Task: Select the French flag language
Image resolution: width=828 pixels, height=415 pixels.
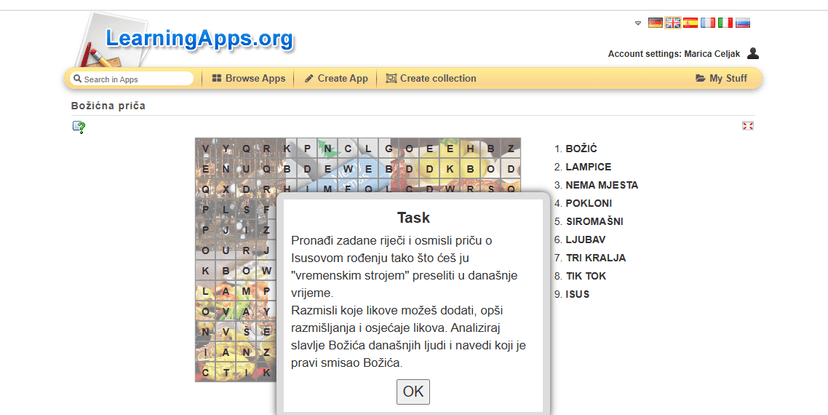Action: pos(708,23)
